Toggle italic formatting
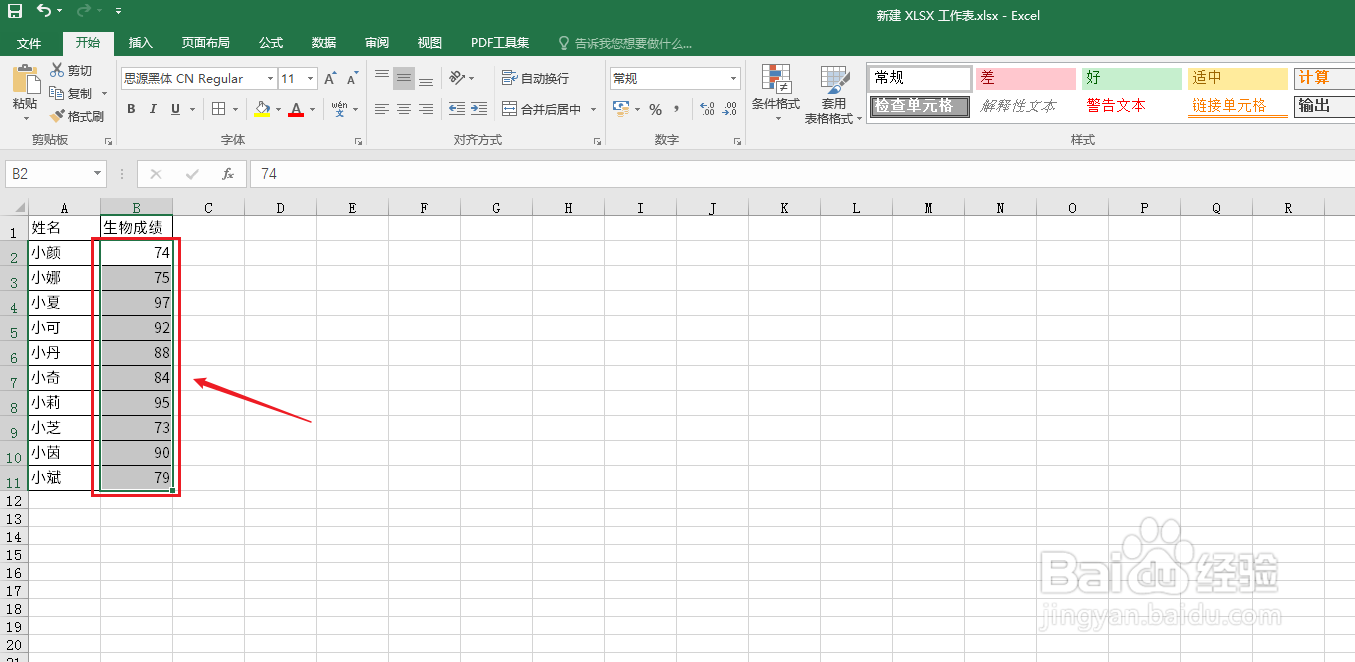Image resolution: width=1355 pixels, height=662 pixels. coord(154,109)
